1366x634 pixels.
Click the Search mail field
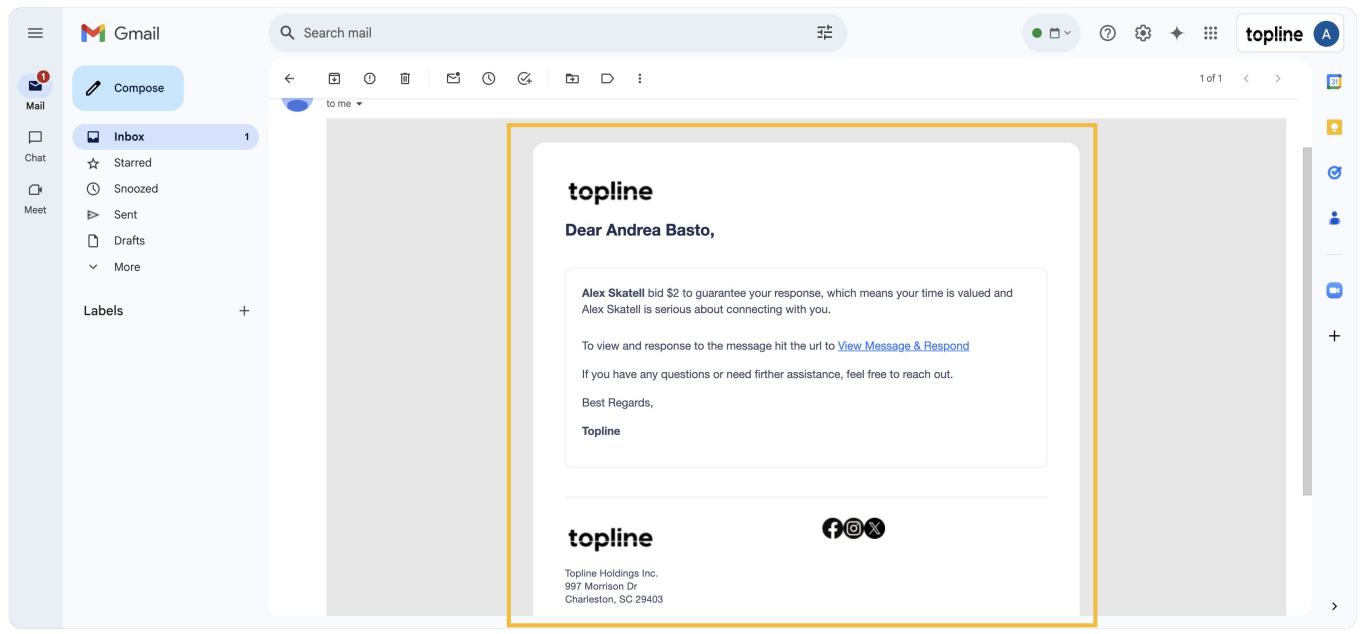click(x=557, y=33)
